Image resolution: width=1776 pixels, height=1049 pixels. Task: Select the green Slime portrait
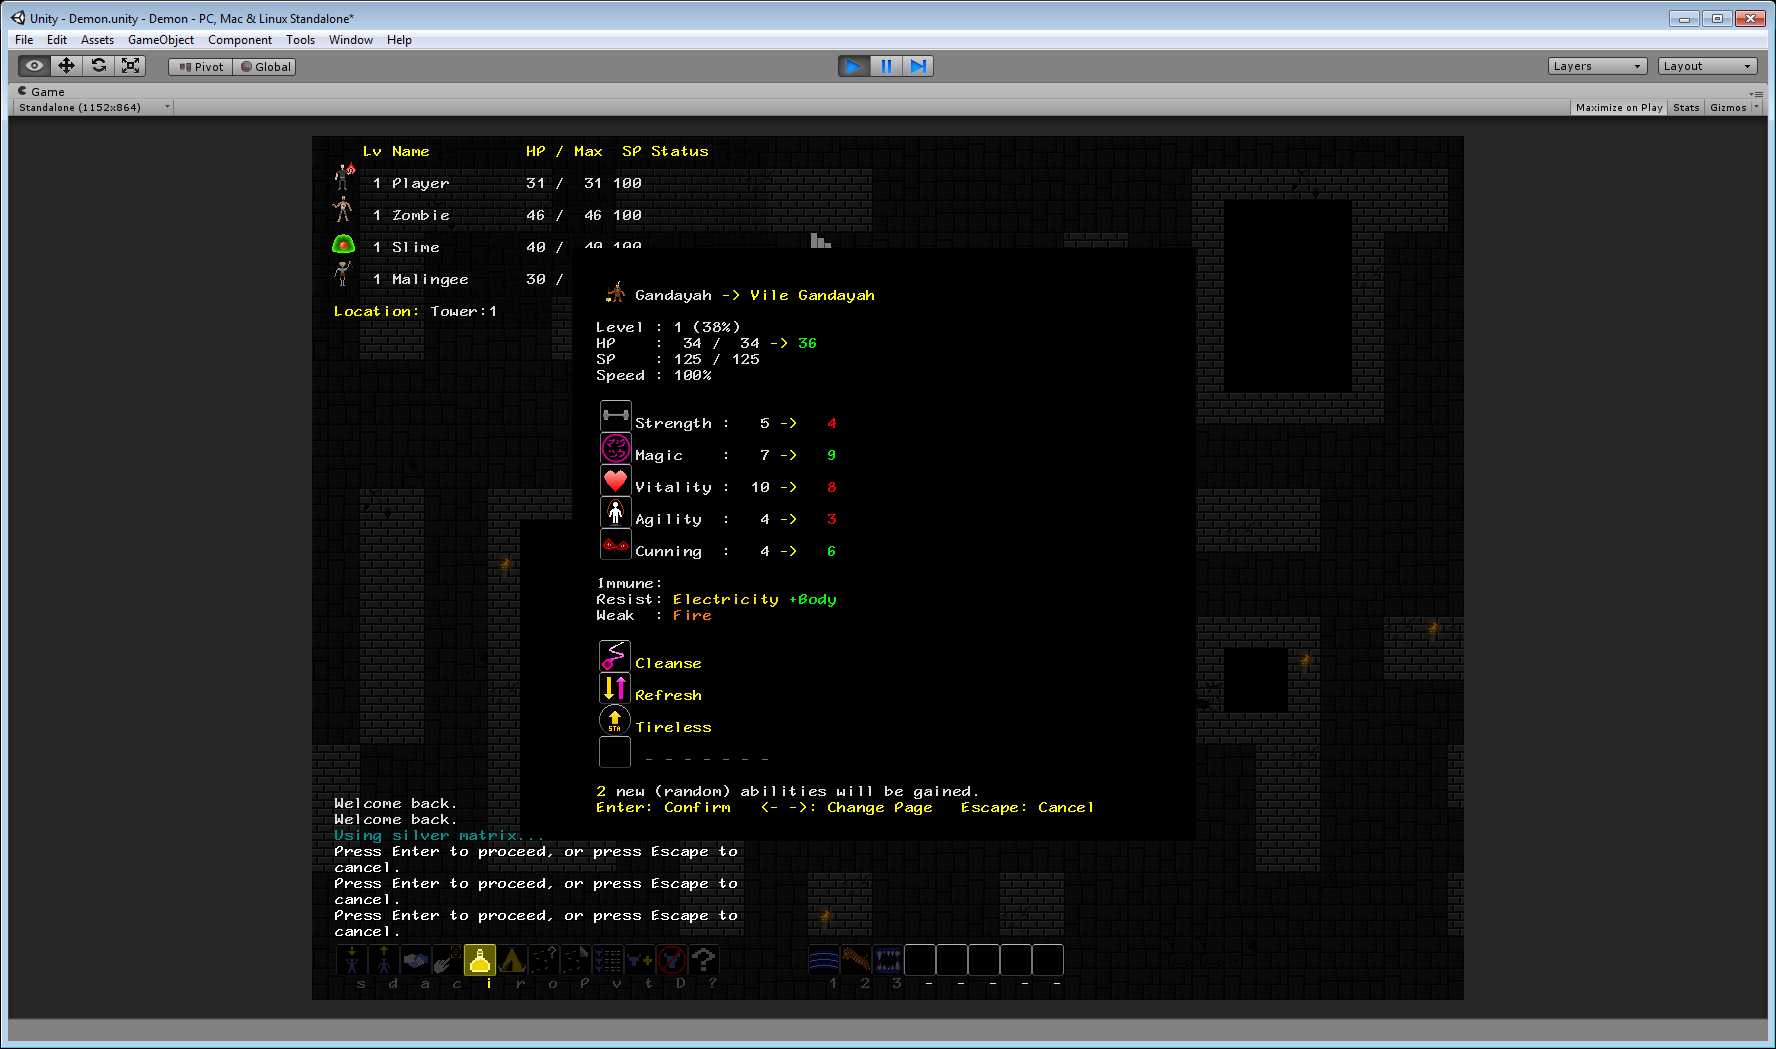[x=343, y=244]
